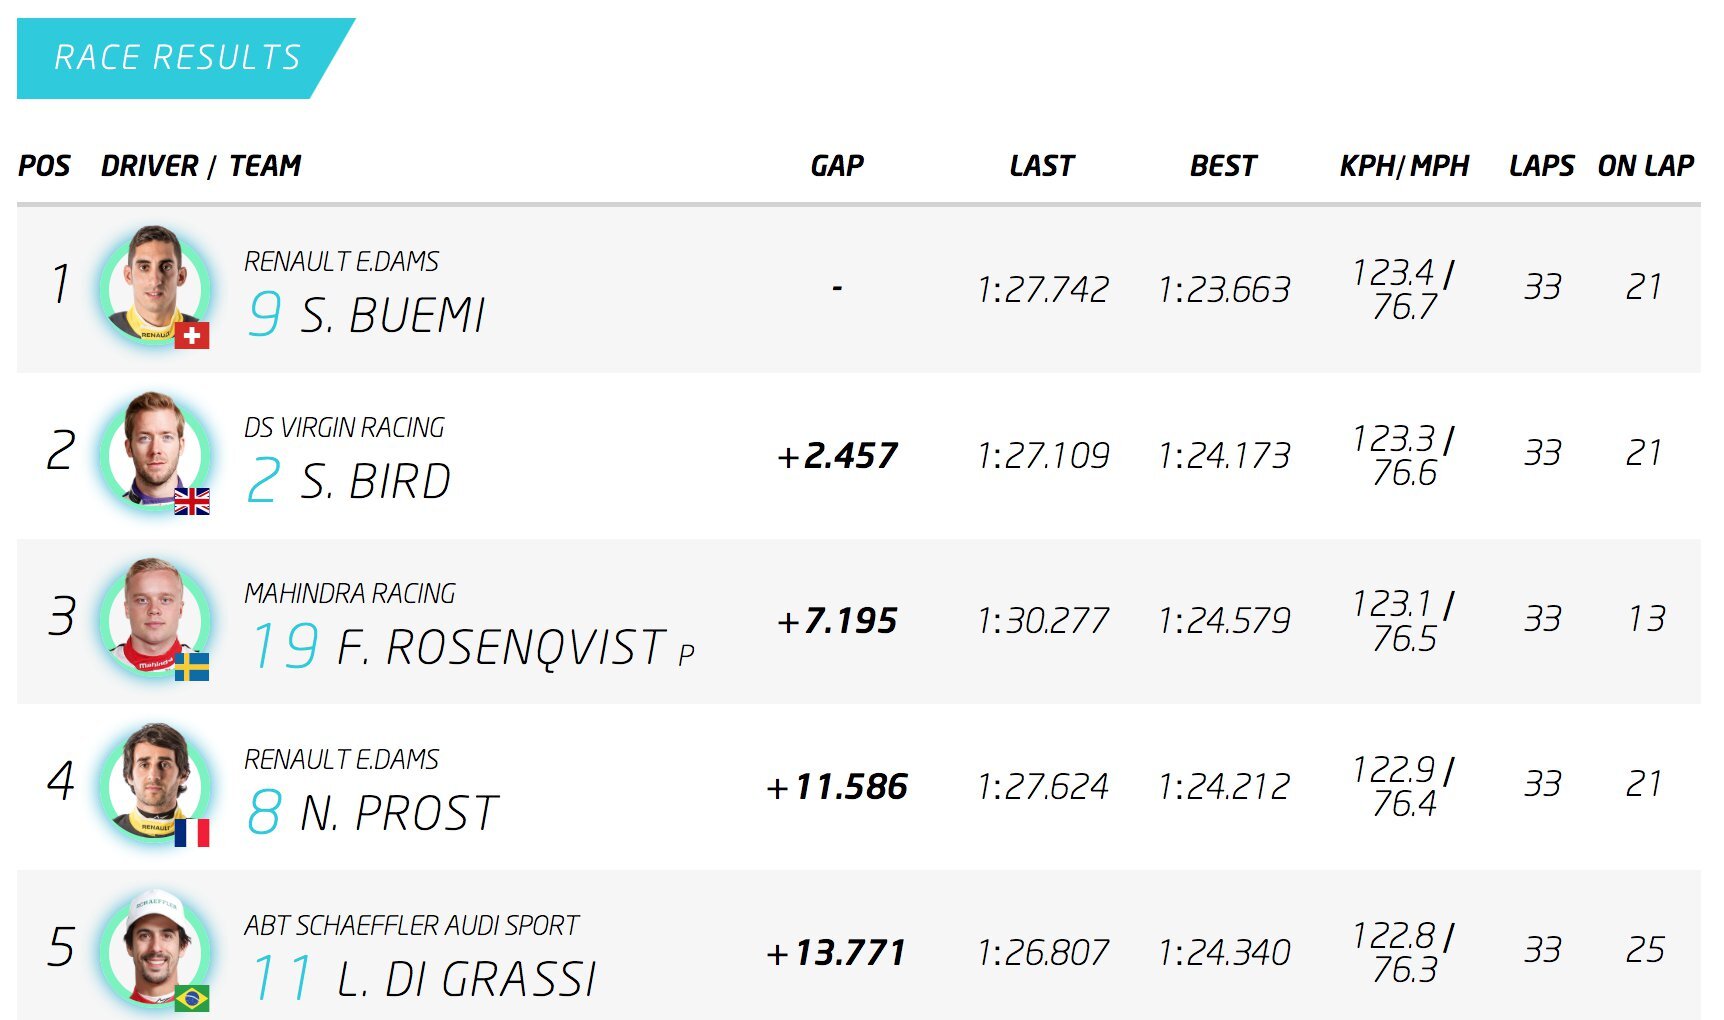This screenshot has width=1724, height=1020.
Task: Click the S. BUEMI driver name
Action: pyautogui.click(x=392, y=316)
